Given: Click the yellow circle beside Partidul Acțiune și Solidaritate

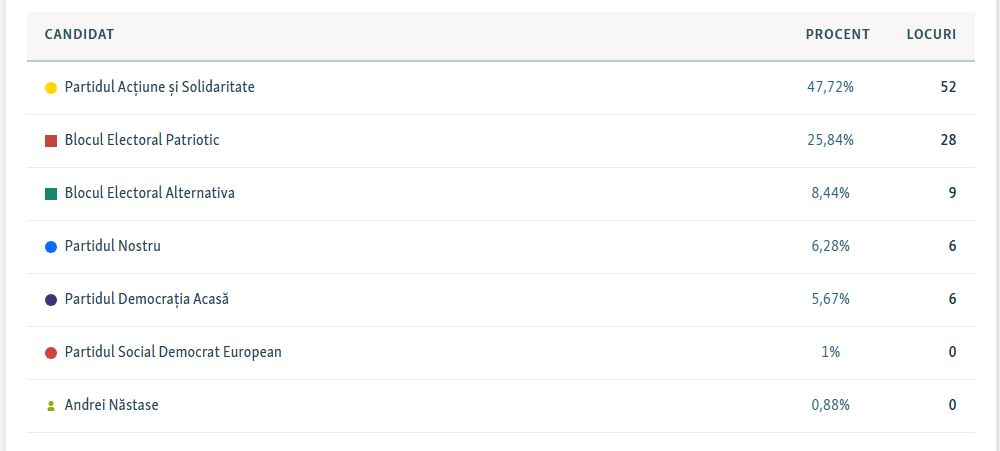Looking at the screenshot, I should (51, 88).
